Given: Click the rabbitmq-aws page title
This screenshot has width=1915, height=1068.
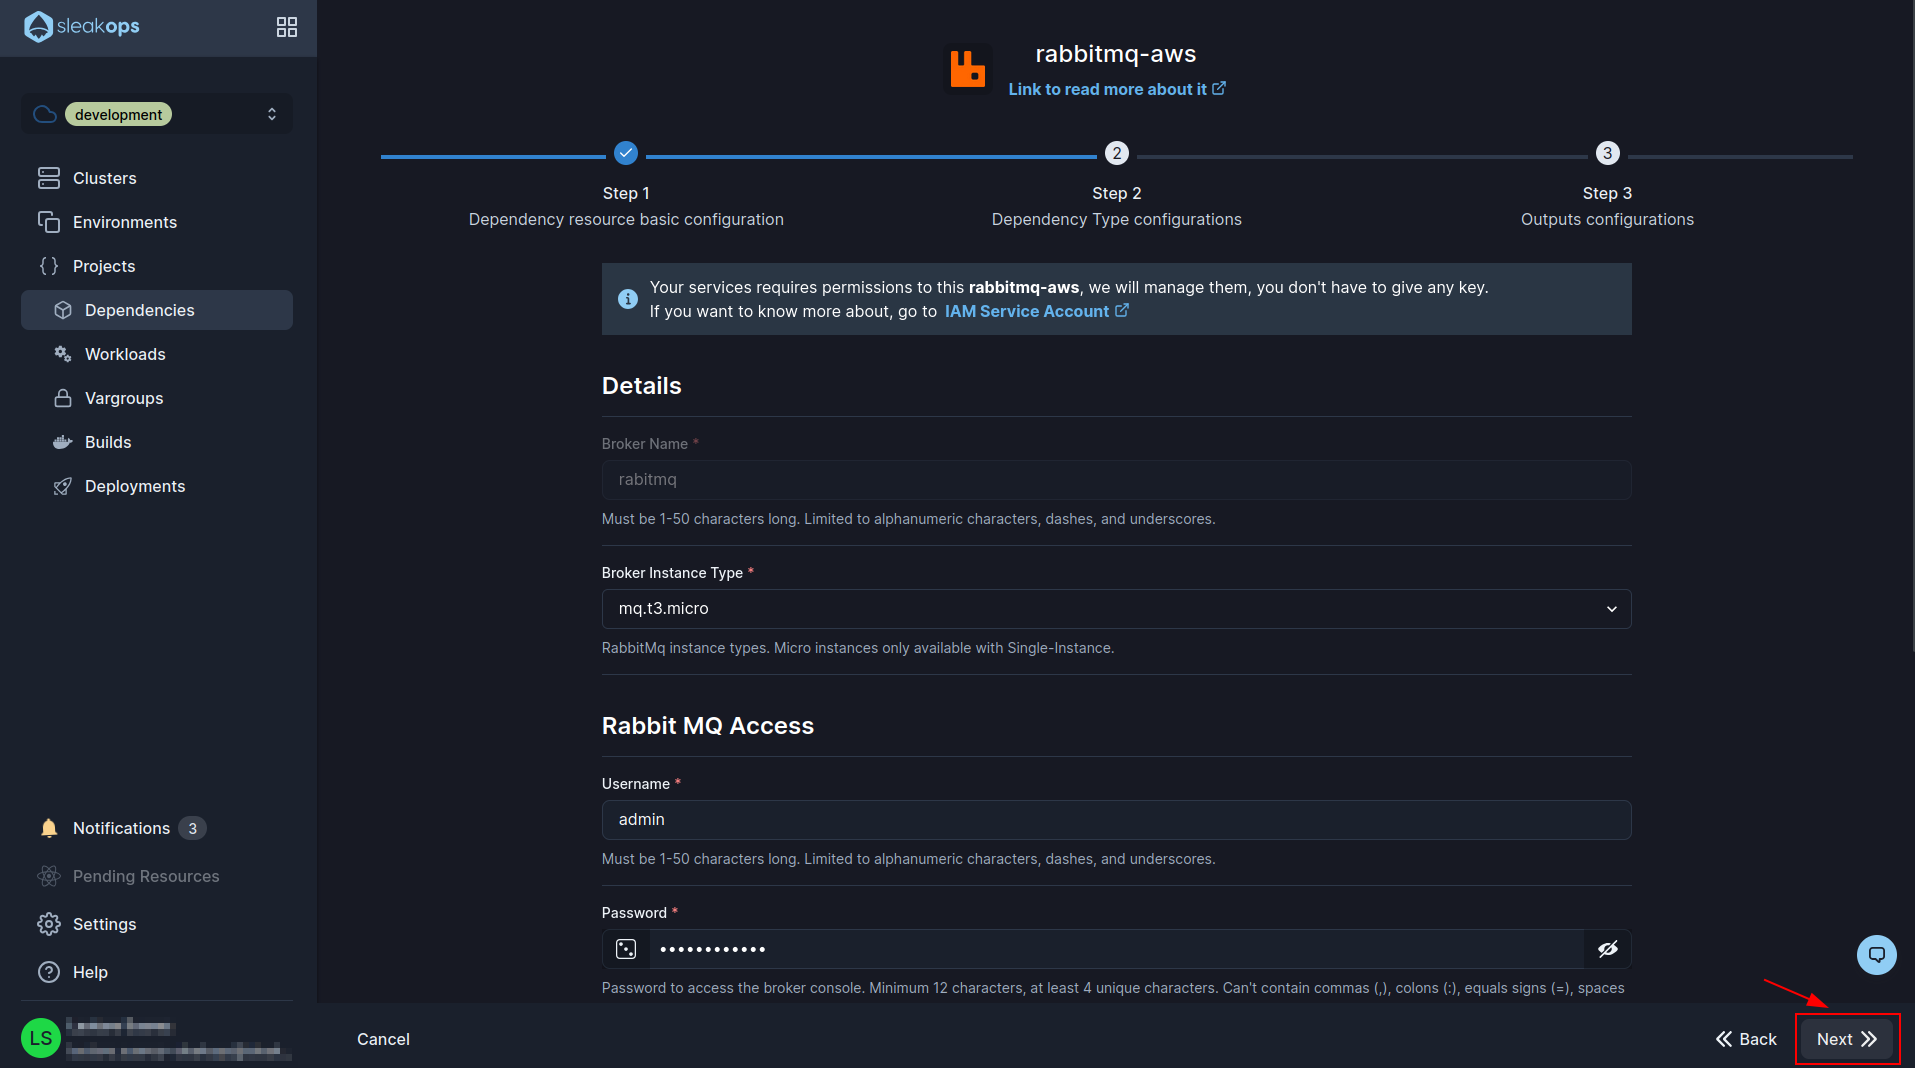Looking at the screenshot, I should [x=1116, y=54].
